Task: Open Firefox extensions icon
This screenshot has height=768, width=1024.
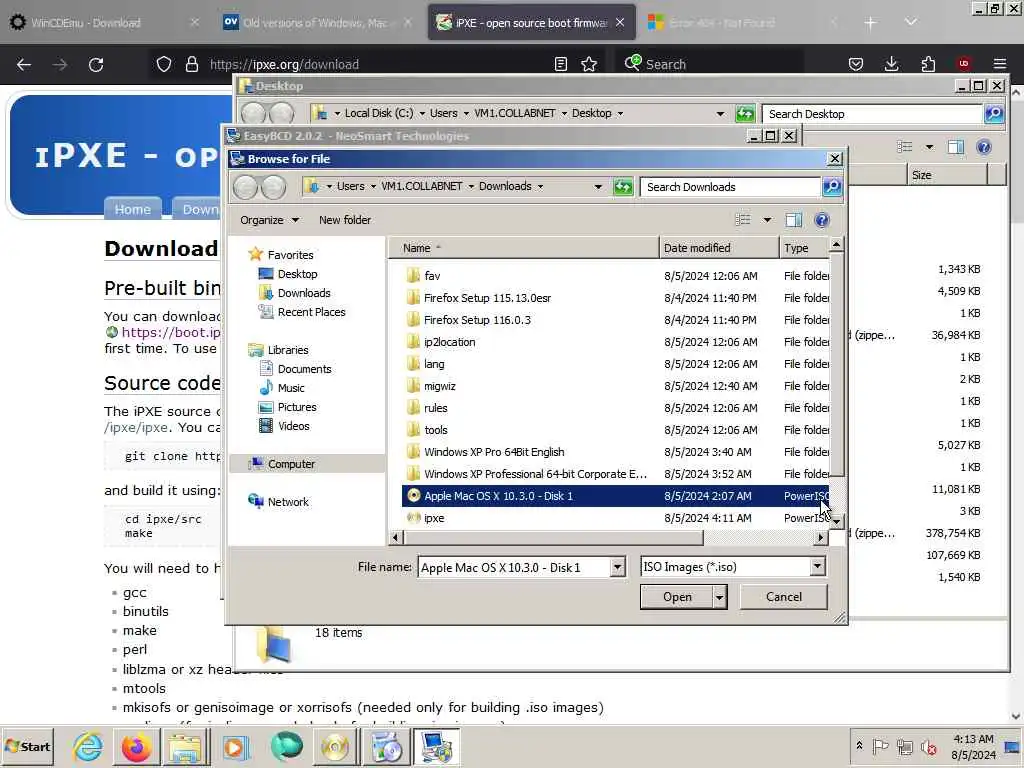Action: tap(928, 64)
